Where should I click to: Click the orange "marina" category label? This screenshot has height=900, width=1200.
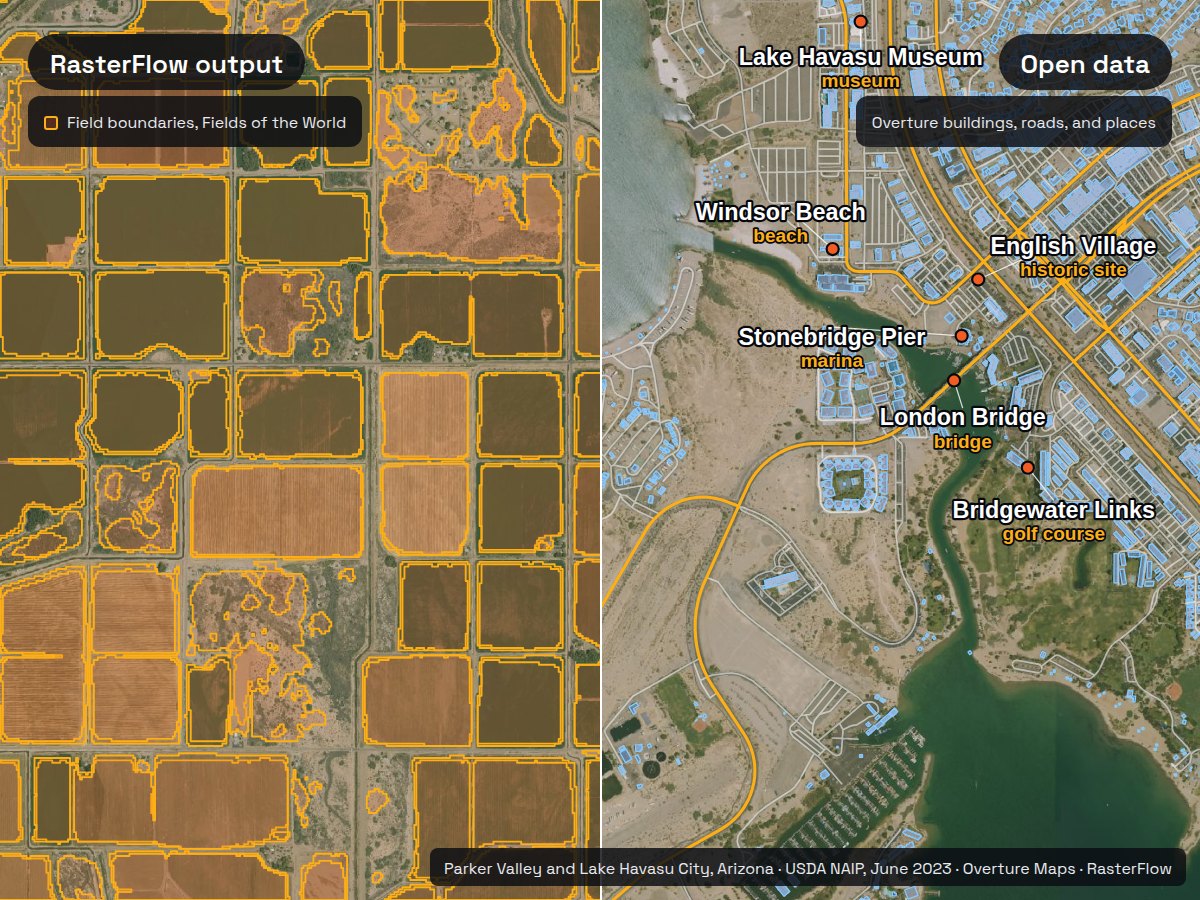[x=832, y=361]
